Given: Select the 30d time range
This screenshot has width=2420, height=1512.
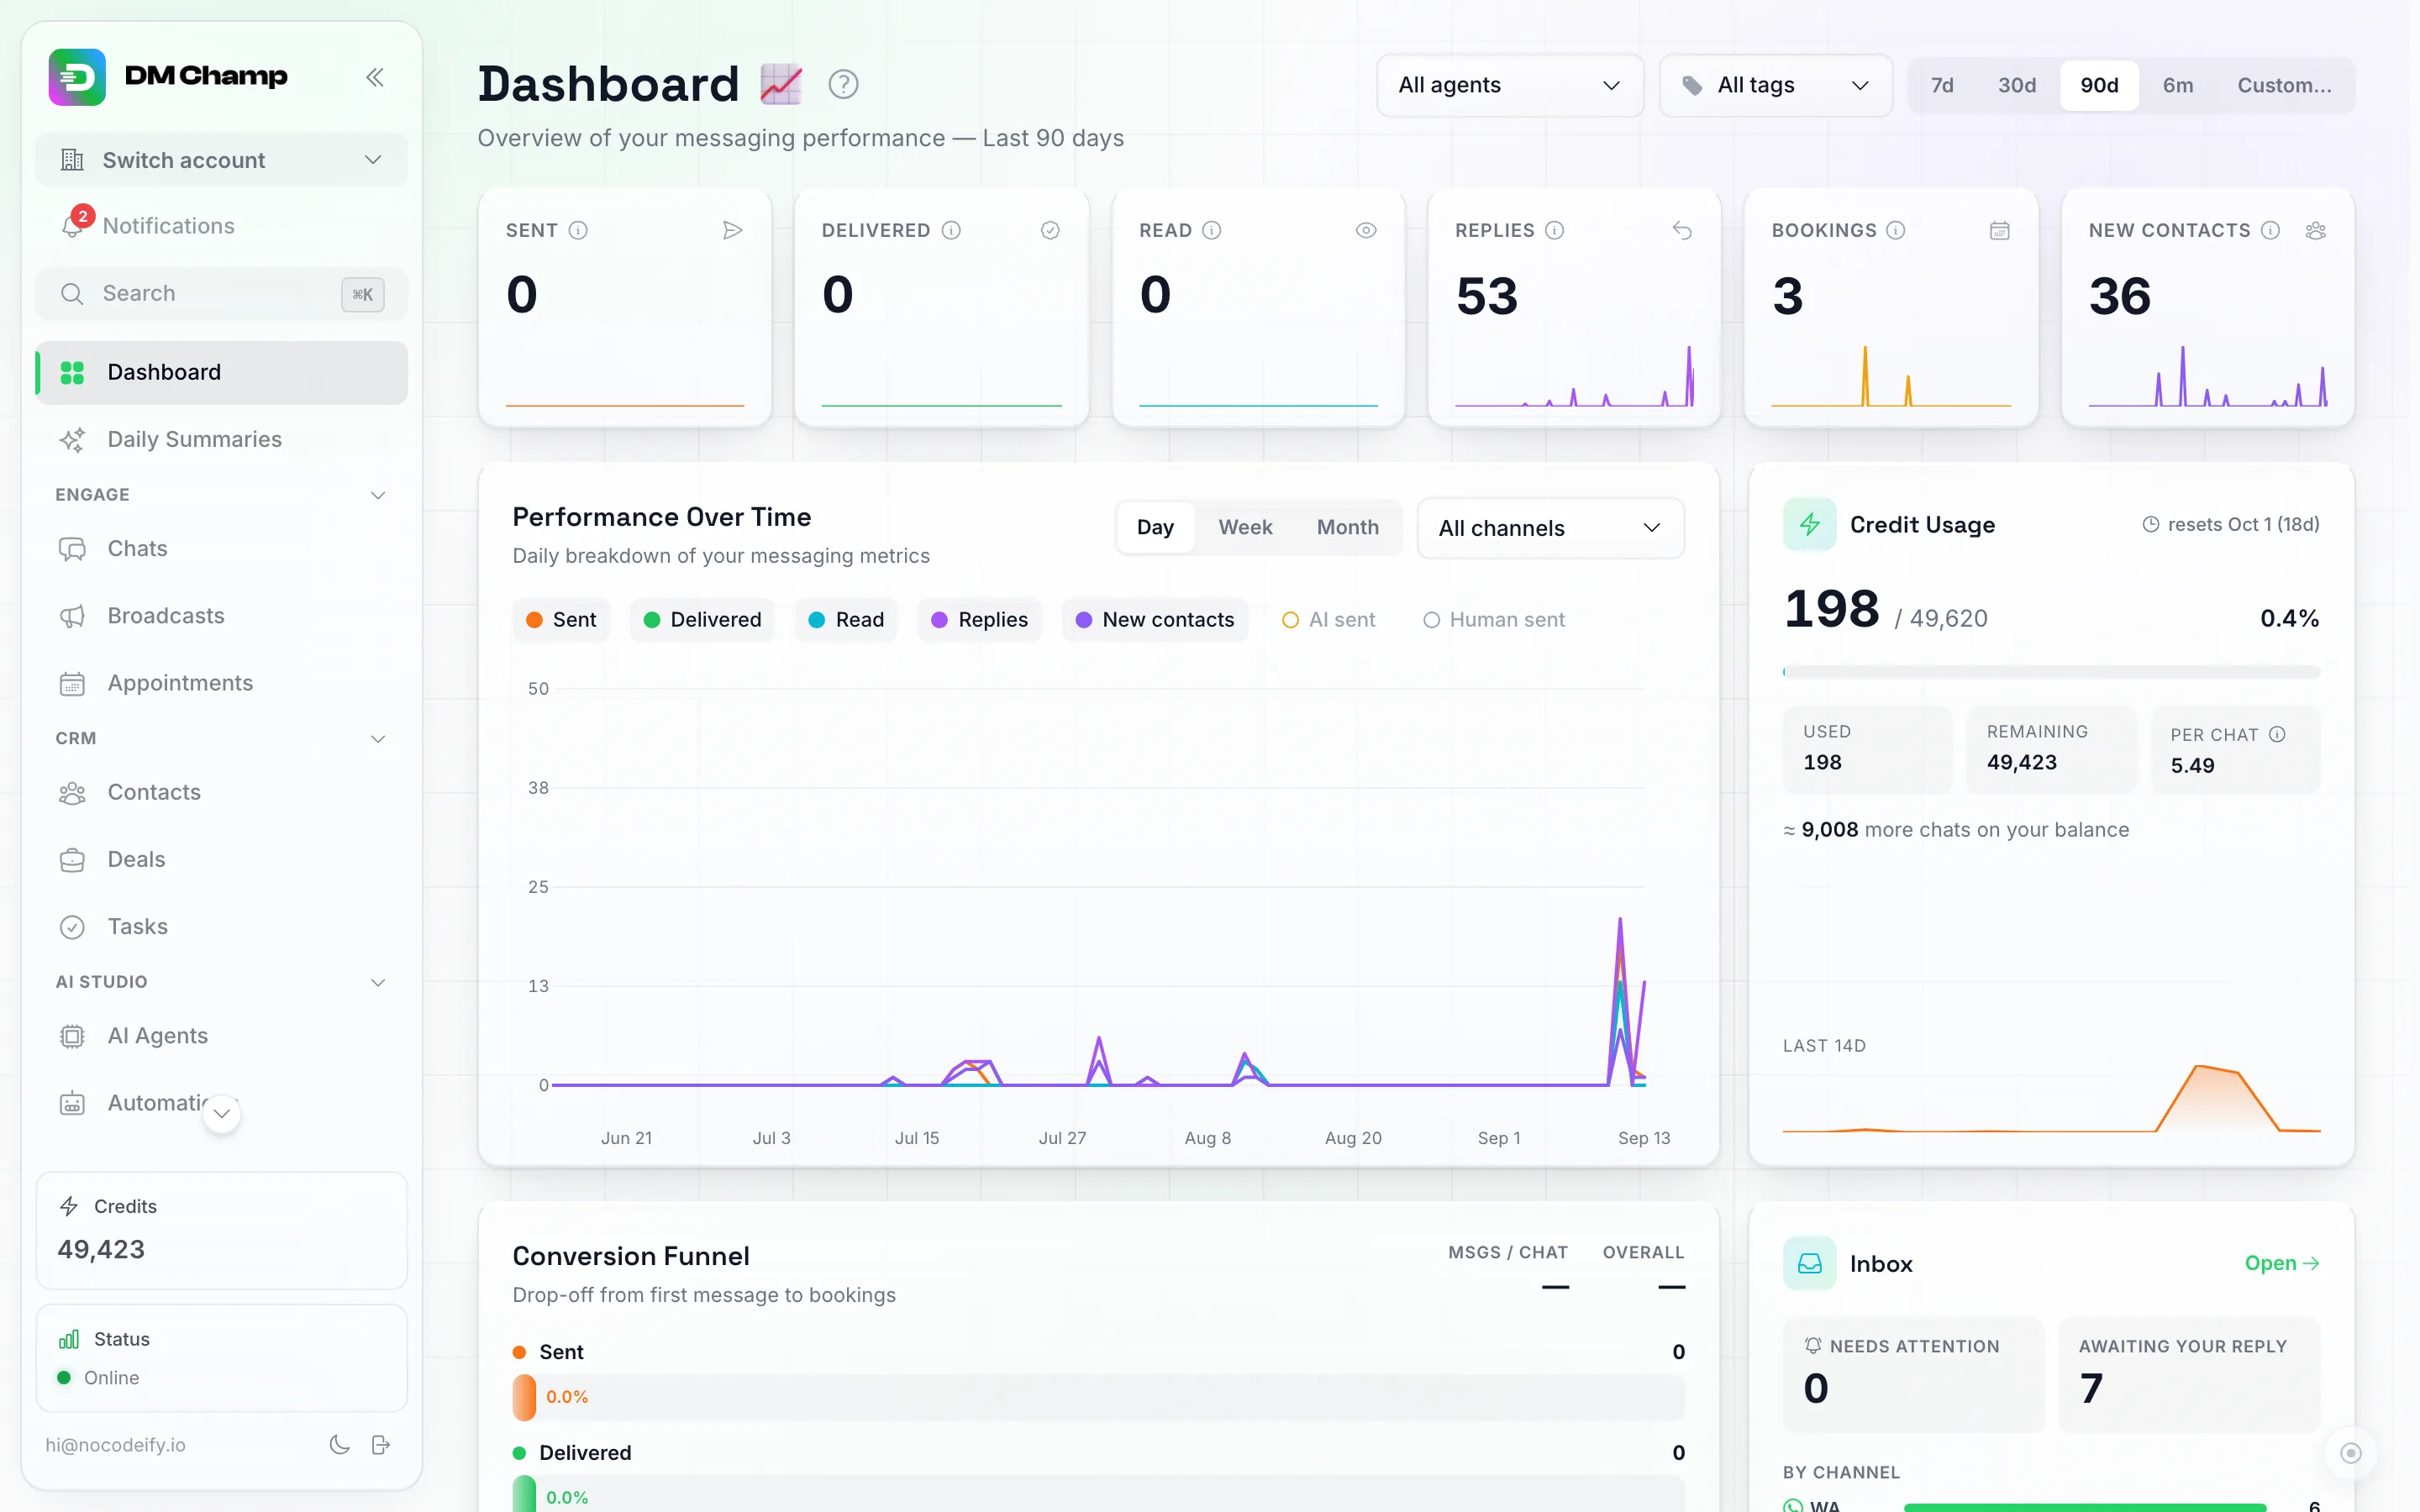Looking at the screenshot, I should pos(2016,85).
